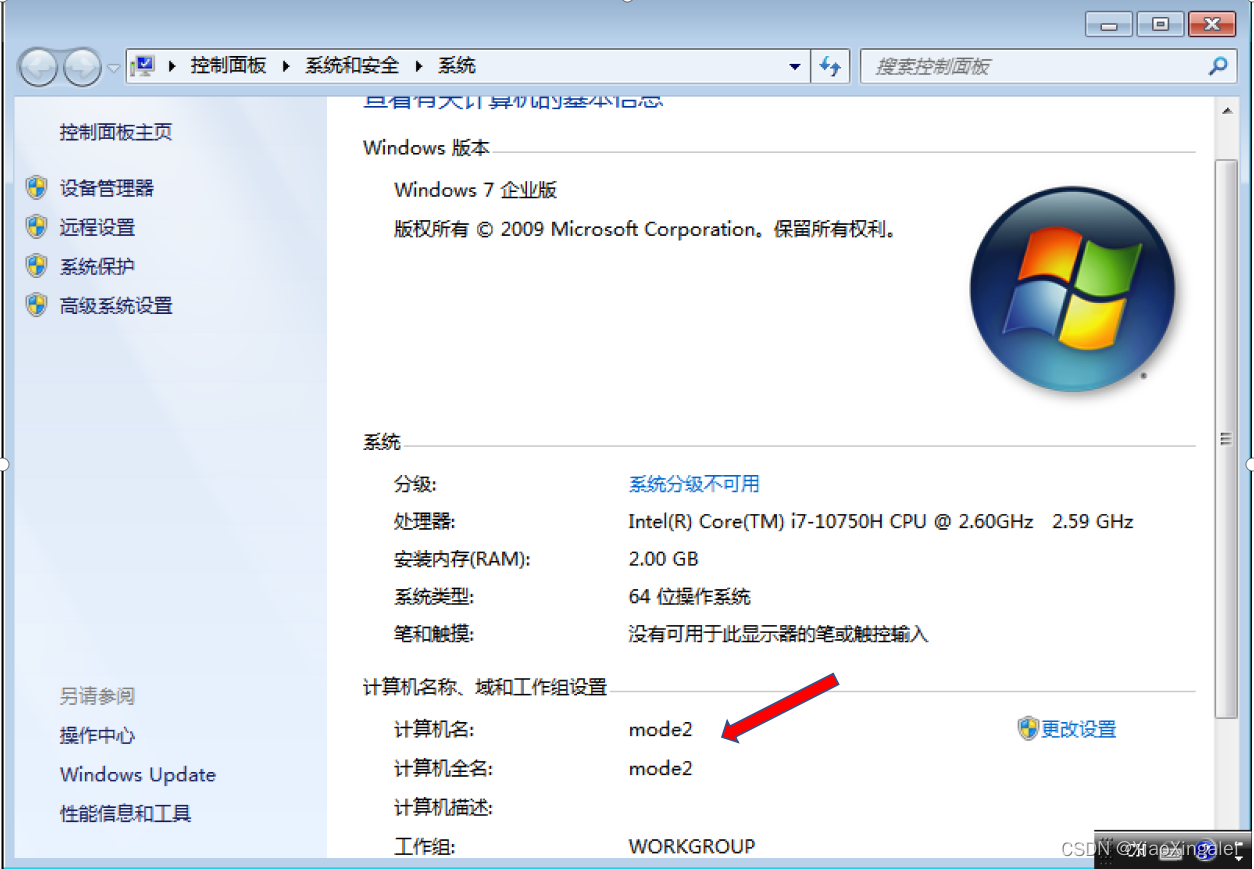1254x869 pixels.
Task: Click shield icon beside 更改设置
Action: [1028, 728]
